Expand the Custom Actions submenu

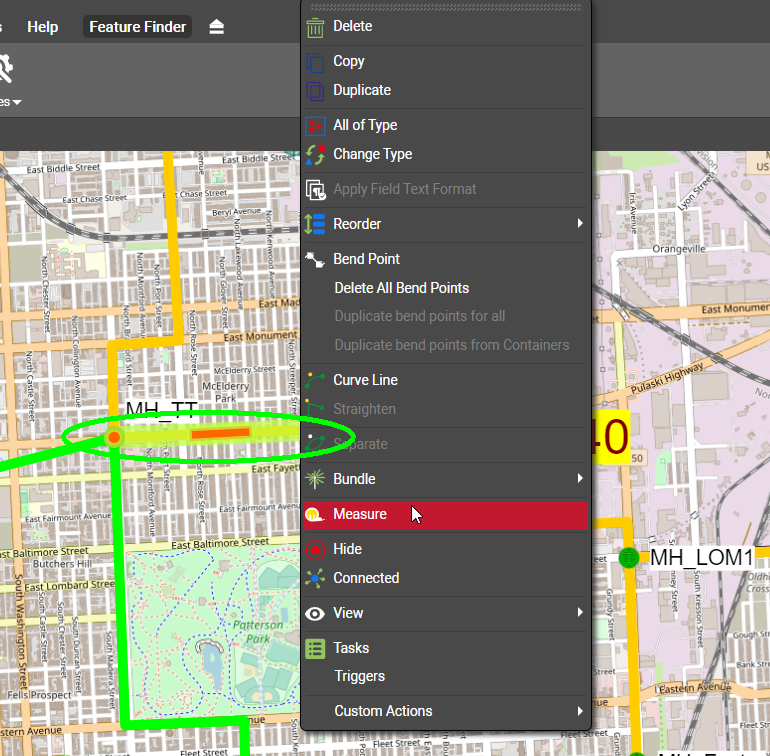click(x=579, y=711)
